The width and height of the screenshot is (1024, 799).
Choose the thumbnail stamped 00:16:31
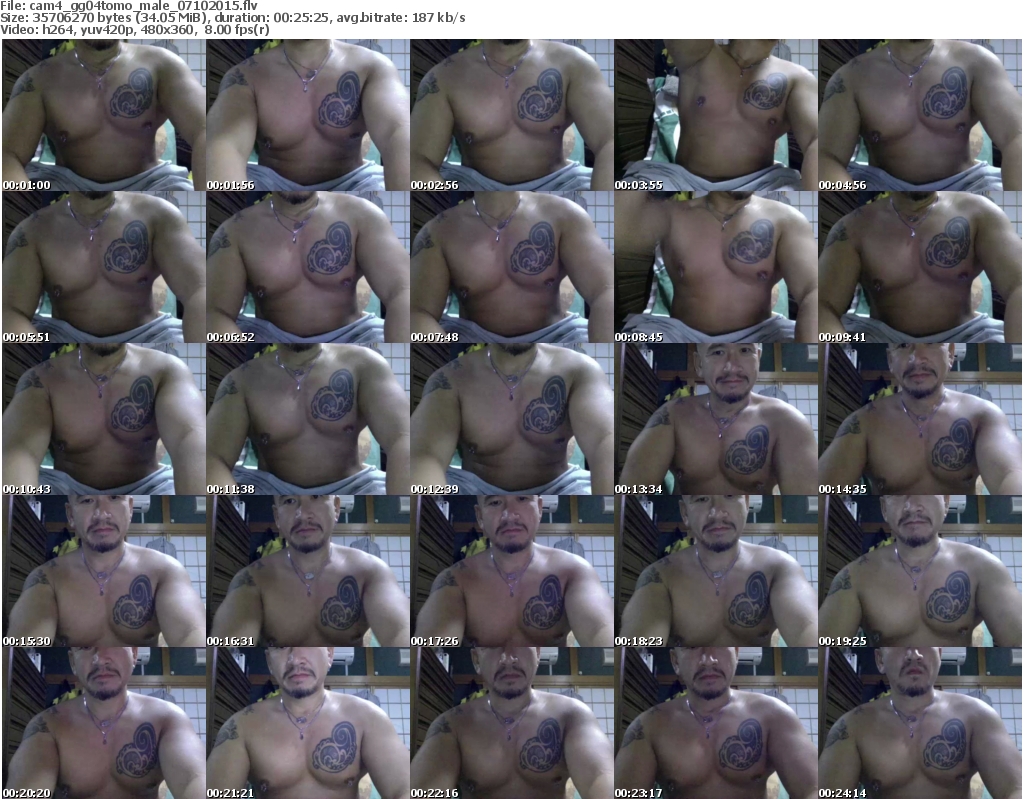pyautogui.click(x=308, y=571)
